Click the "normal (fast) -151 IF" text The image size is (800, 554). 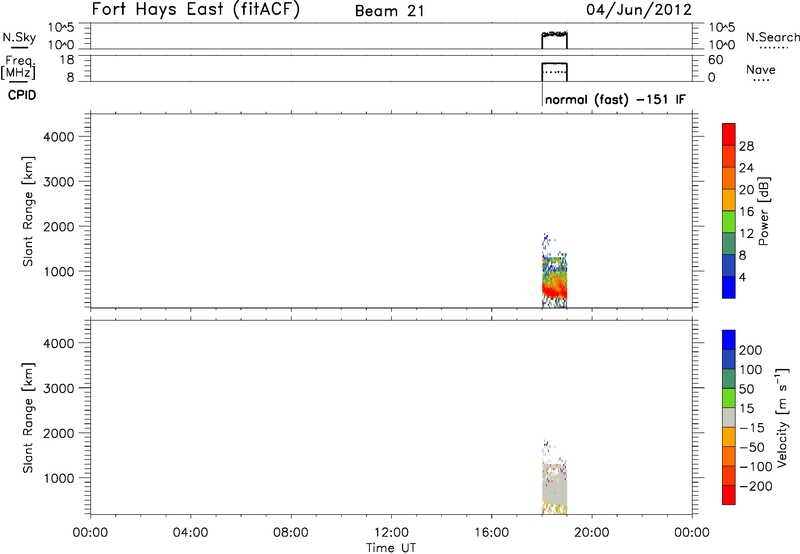pyautogui.click(x=615, y=99)
